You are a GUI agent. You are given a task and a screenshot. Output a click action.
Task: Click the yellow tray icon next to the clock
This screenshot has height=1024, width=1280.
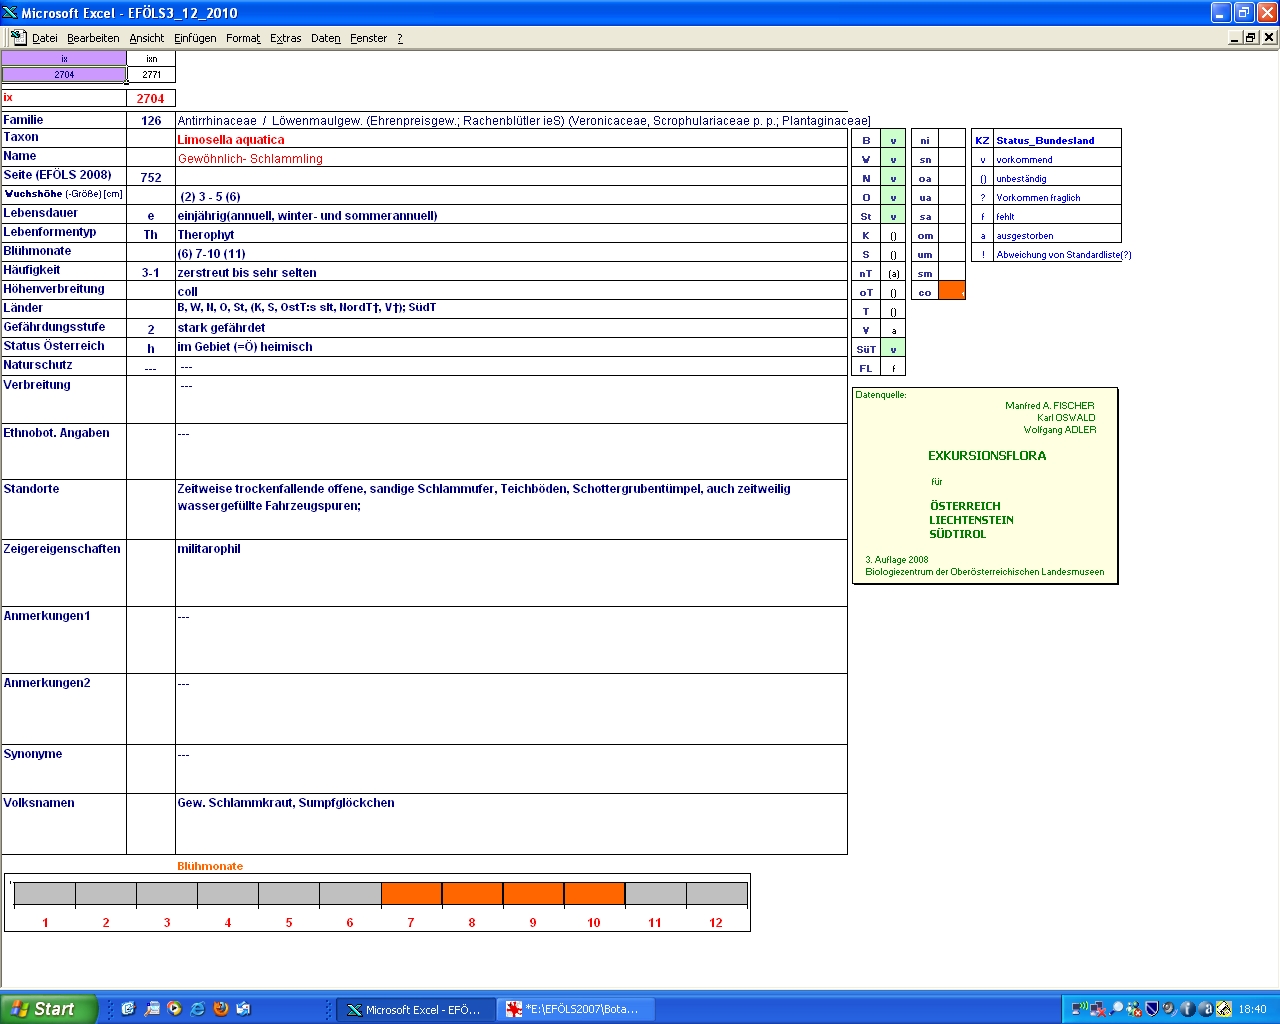pos(1223,1009)
